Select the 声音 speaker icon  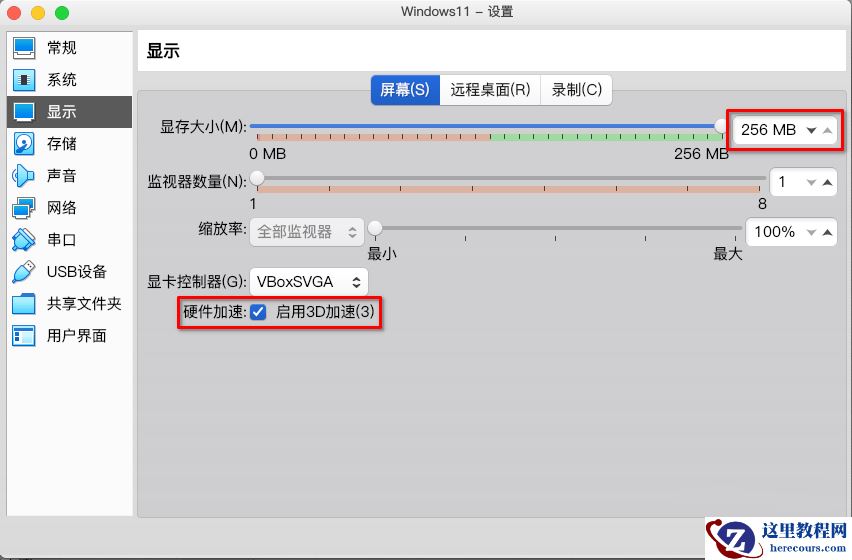point(24,175)
